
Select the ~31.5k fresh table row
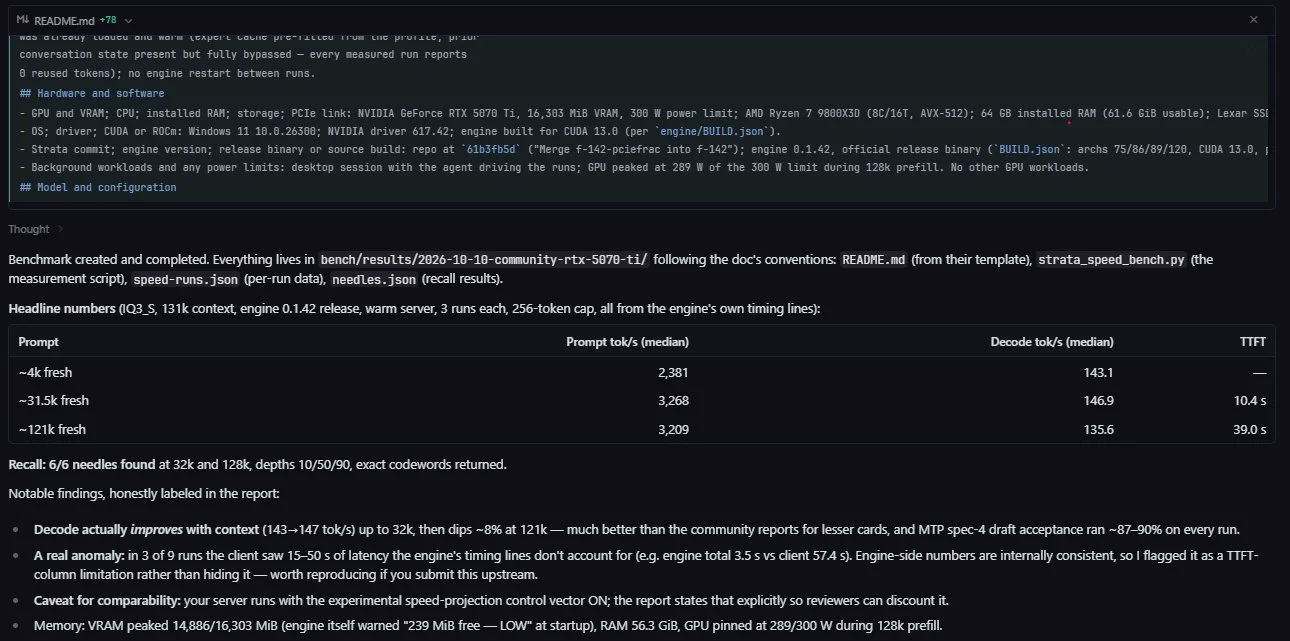pos(642,400)
